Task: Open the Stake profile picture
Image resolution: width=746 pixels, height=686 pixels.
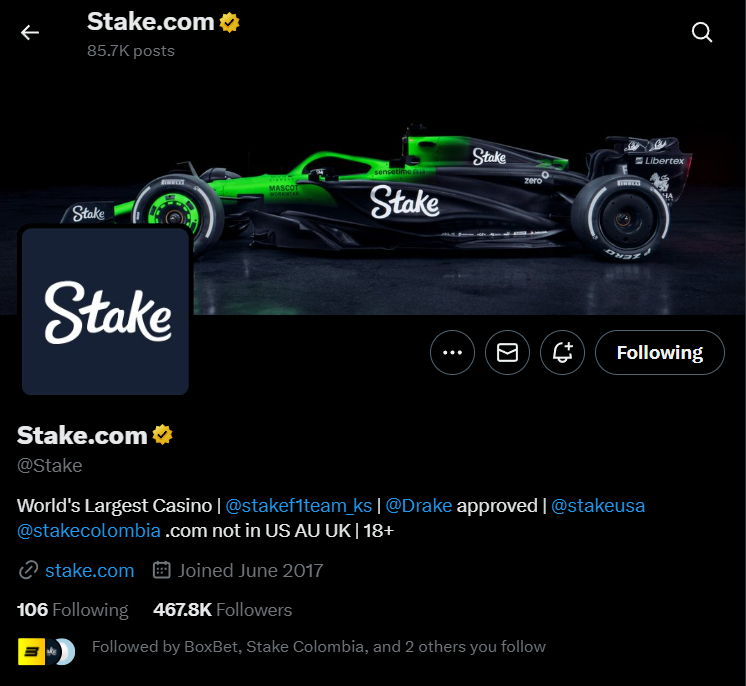Action: [105, 311]
